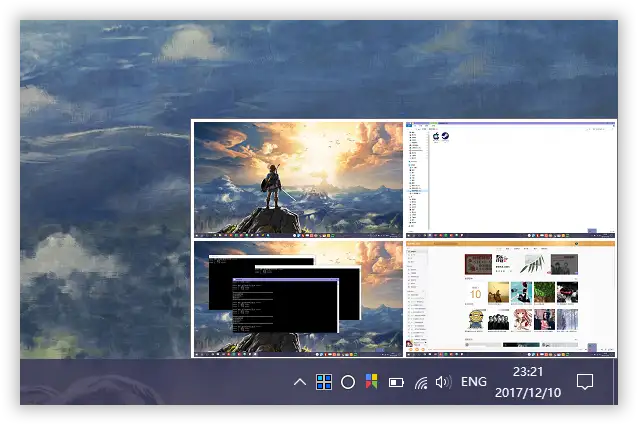The height and width of the screenshot is (425, 638).
Task: Click the speaker volume icon
Action: click(444, 382)
